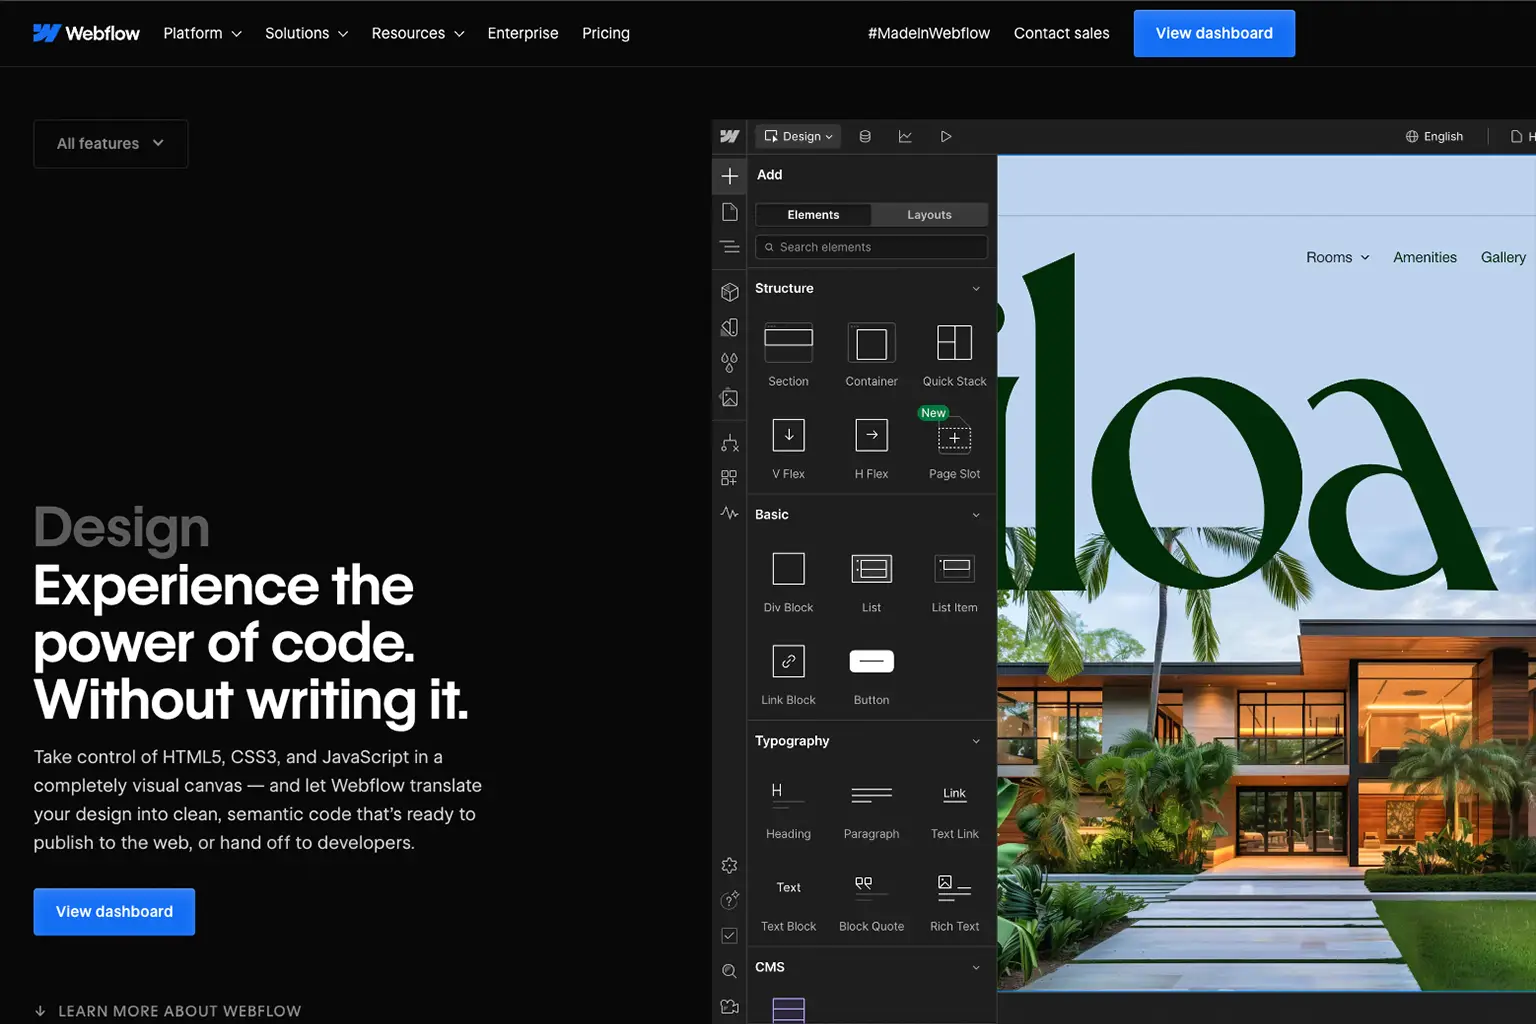The image size is (1536, 1024).
Task: Open the Rooms dropdown on canvas
Action: click(x=1337, y=257)
